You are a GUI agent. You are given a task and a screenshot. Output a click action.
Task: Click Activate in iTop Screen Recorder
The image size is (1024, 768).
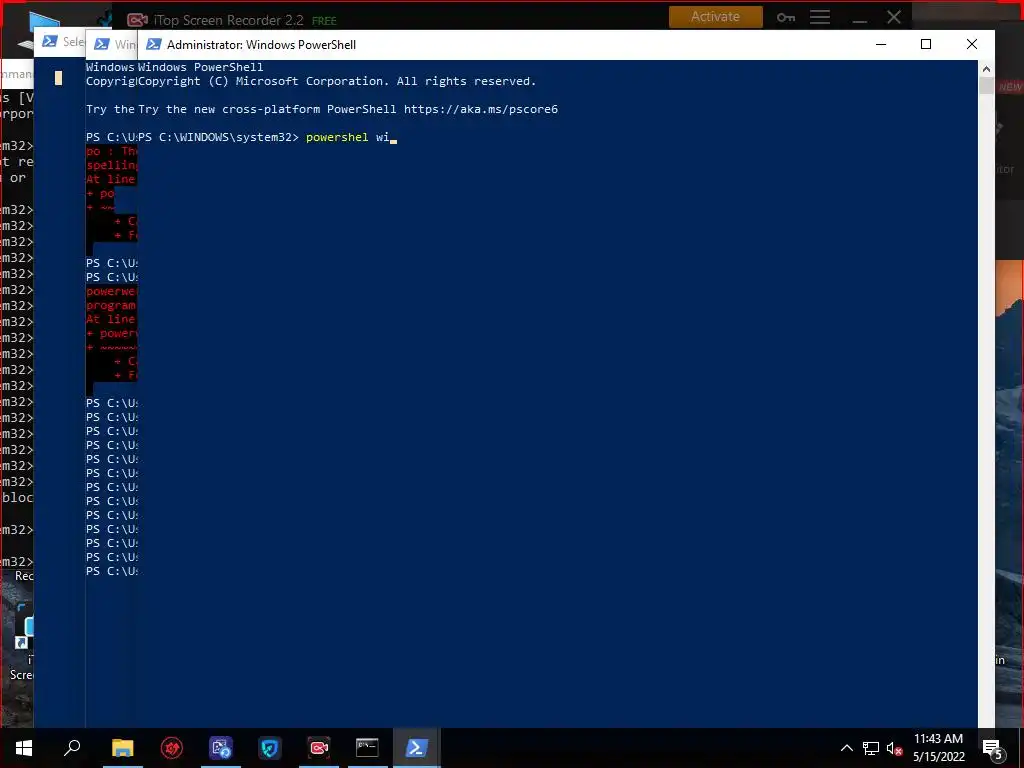[x=716, y=17]
